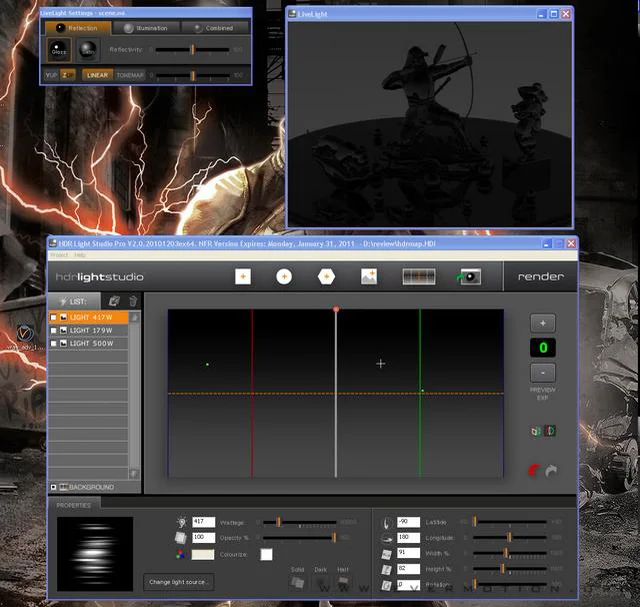
Task: Toggle the BACKGROUND checkbox
Action: 53,487
